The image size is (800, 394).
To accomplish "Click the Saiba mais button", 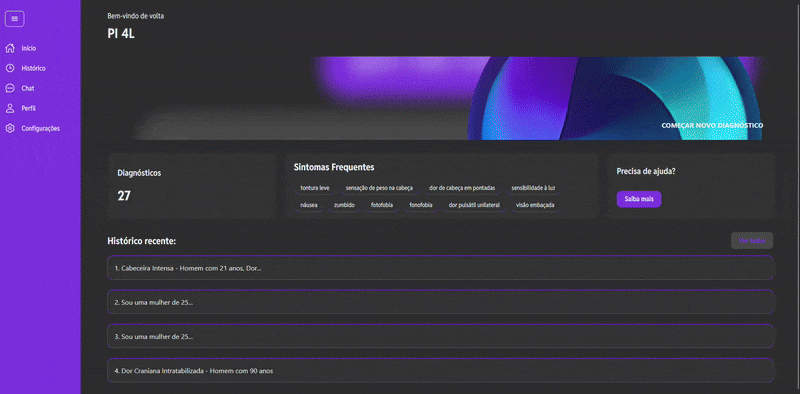I will [x=639, y=199].
